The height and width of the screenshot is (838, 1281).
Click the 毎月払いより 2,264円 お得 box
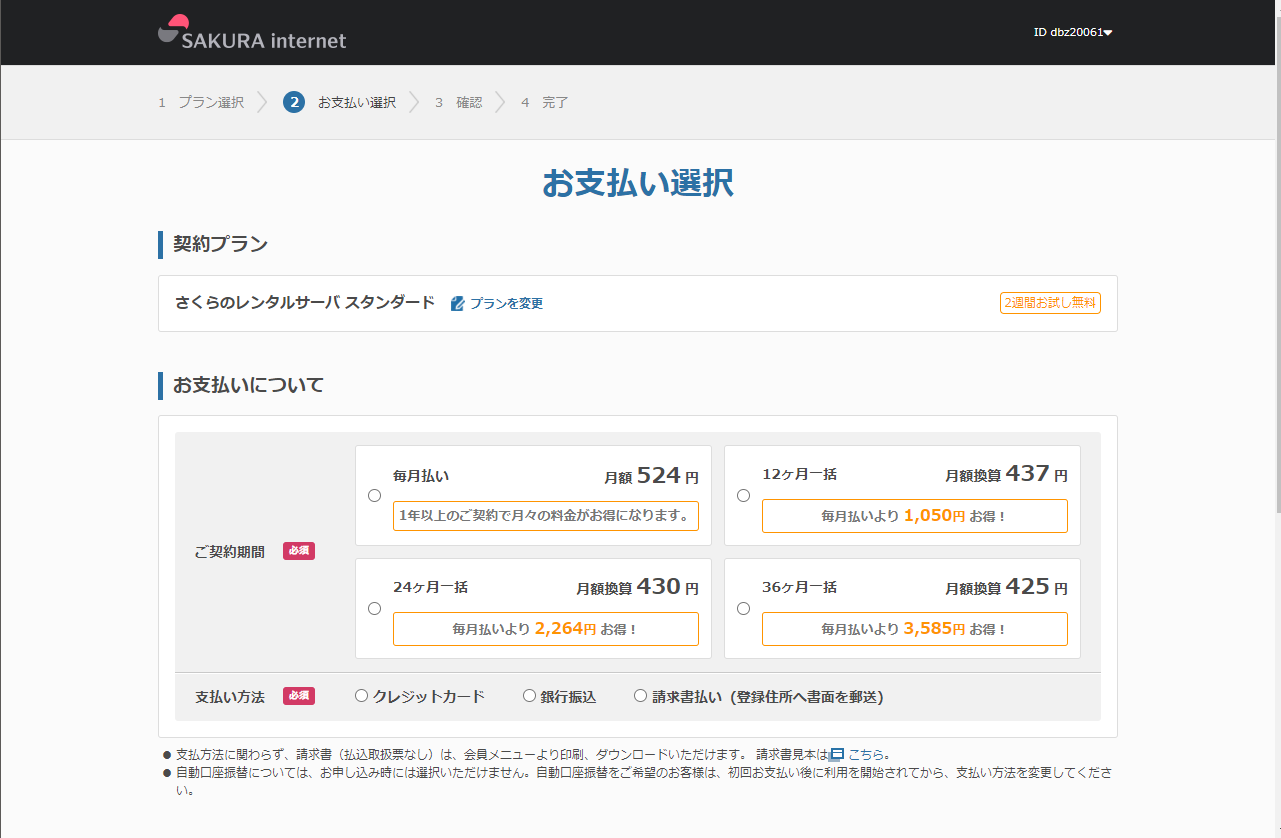pyautogui.click(x=546, y=629)
